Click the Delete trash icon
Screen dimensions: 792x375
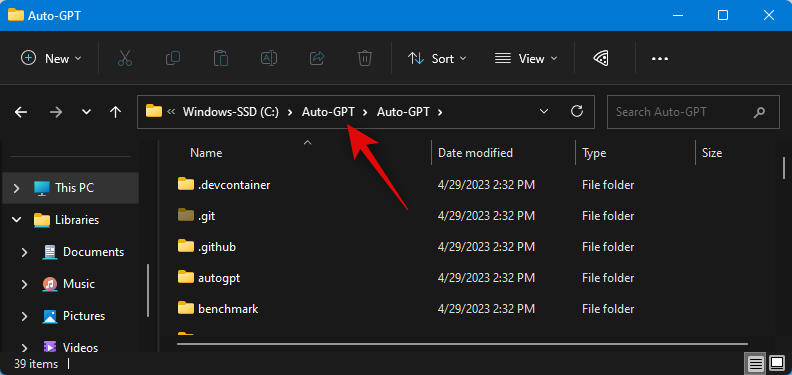pyautogui.click(x=365, y=59)
